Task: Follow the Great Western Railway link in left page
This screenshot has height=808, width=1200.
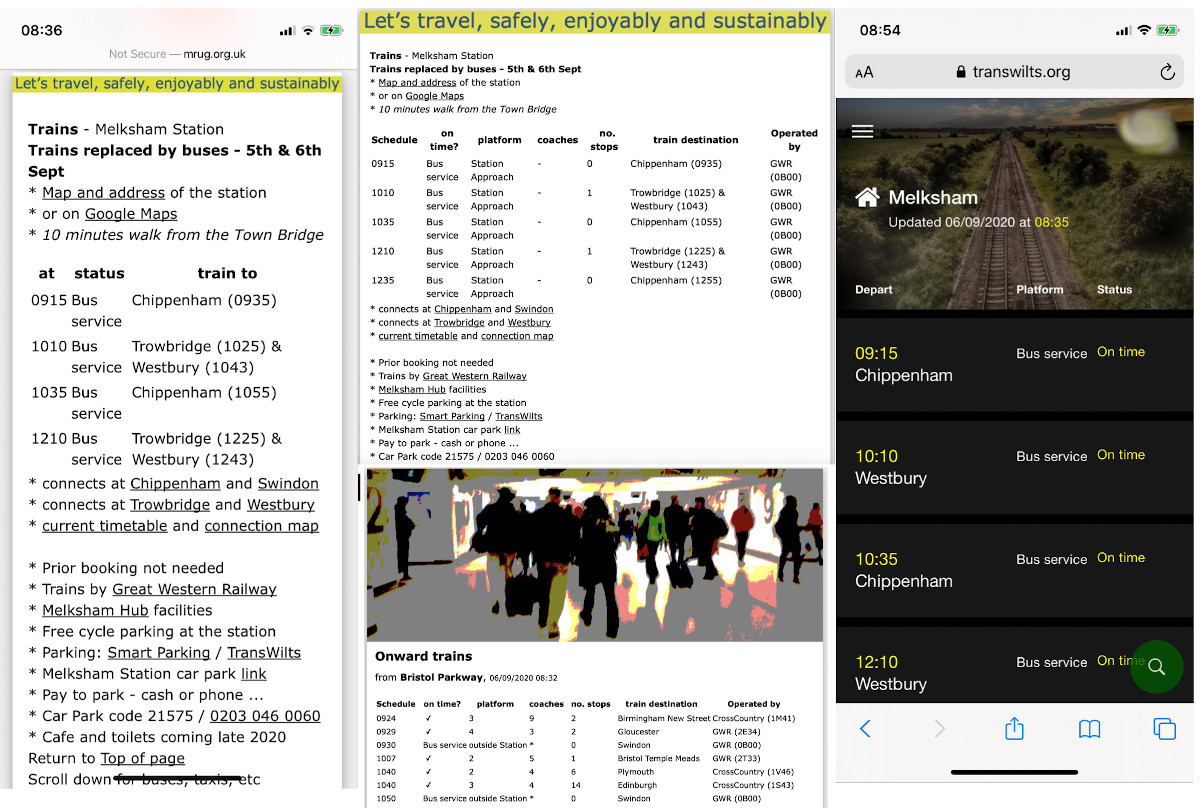Action: 194,589
